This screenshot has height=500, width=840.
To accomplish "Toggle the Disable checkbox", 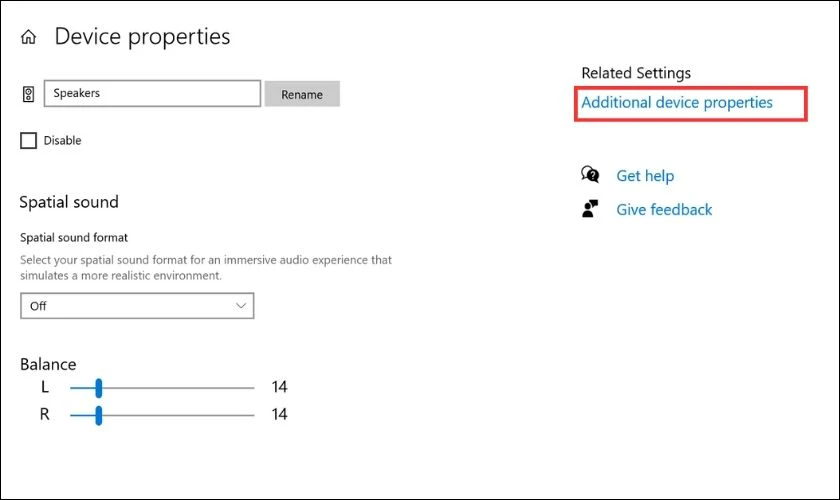I will point(28,140).
